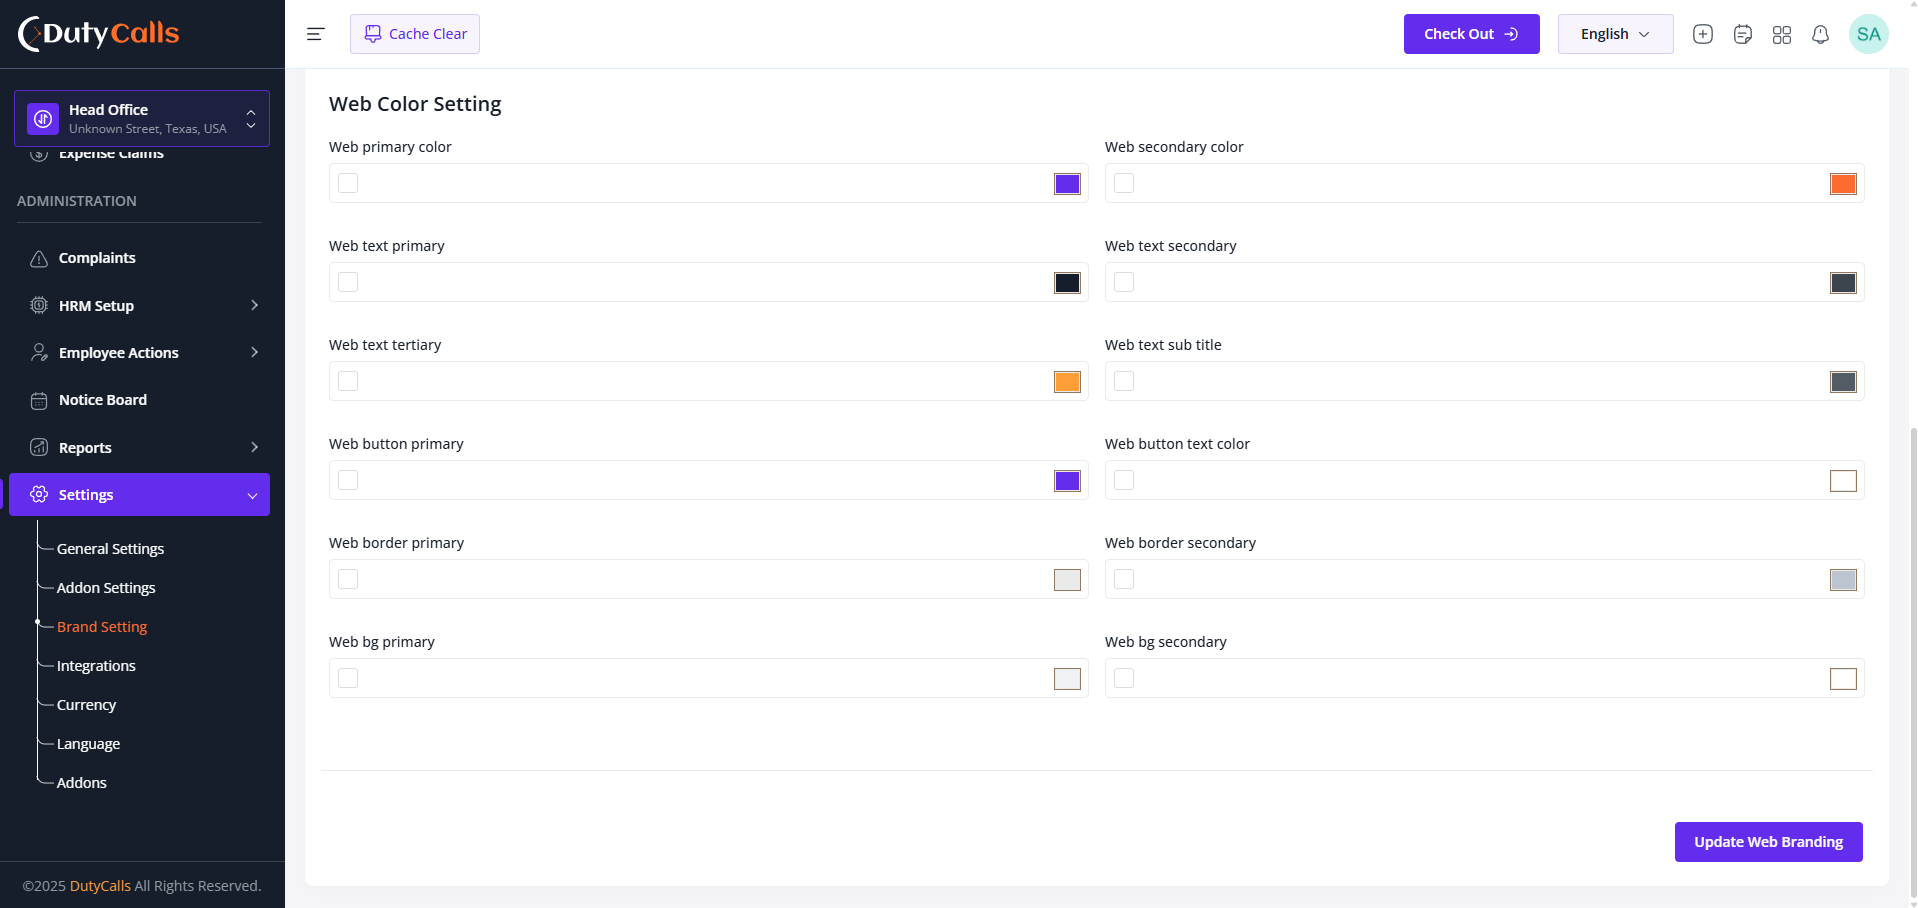Click the monitor icon in Cache Clear
Viewport: 1918px width, 908px height.
tap(373, 34)
